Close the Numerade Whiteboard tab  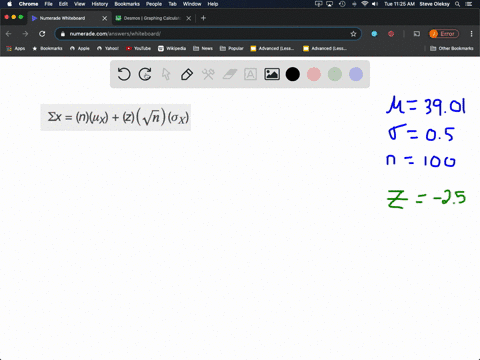pos(105,18)
